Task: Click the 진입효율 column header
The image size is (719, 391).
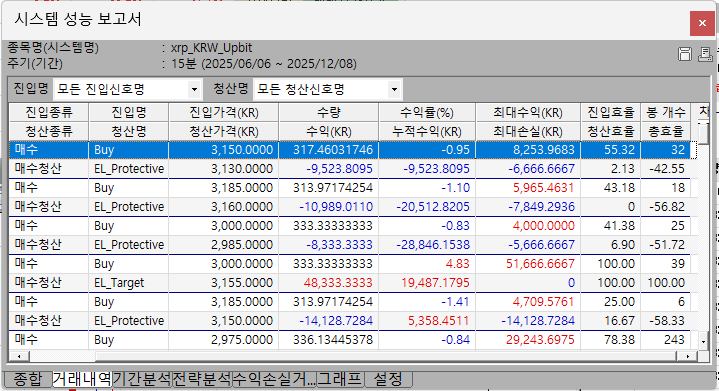Action: (x=611, y=112)
